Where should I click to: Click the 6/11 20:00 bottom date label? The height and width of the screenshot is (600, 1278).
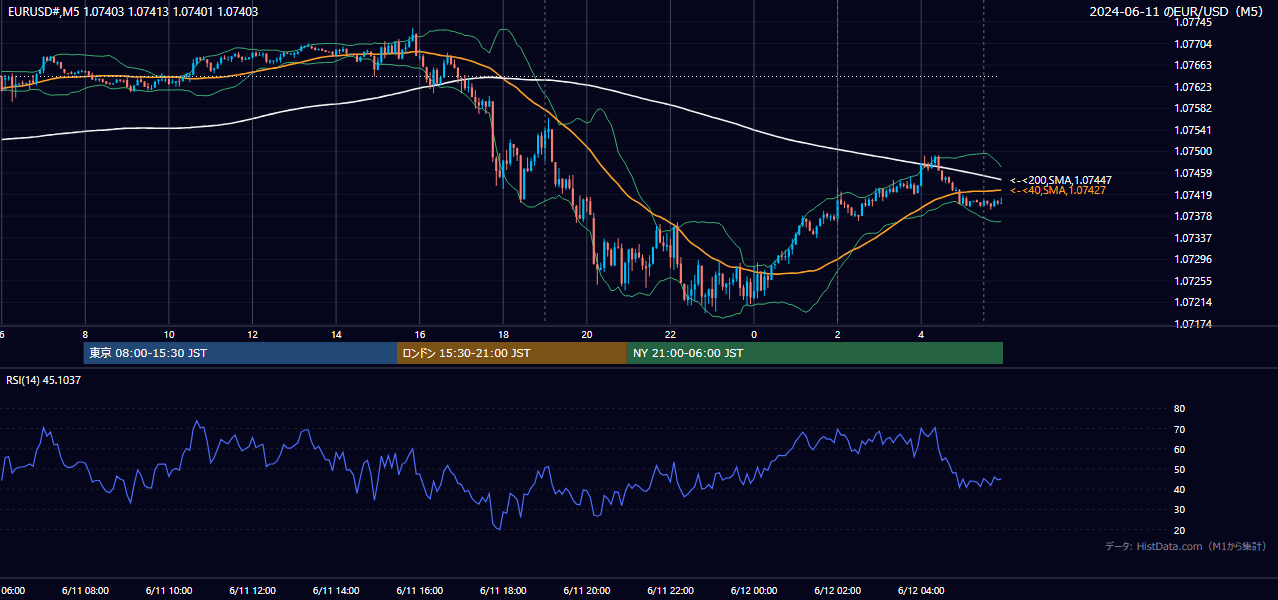coord(587,590)
